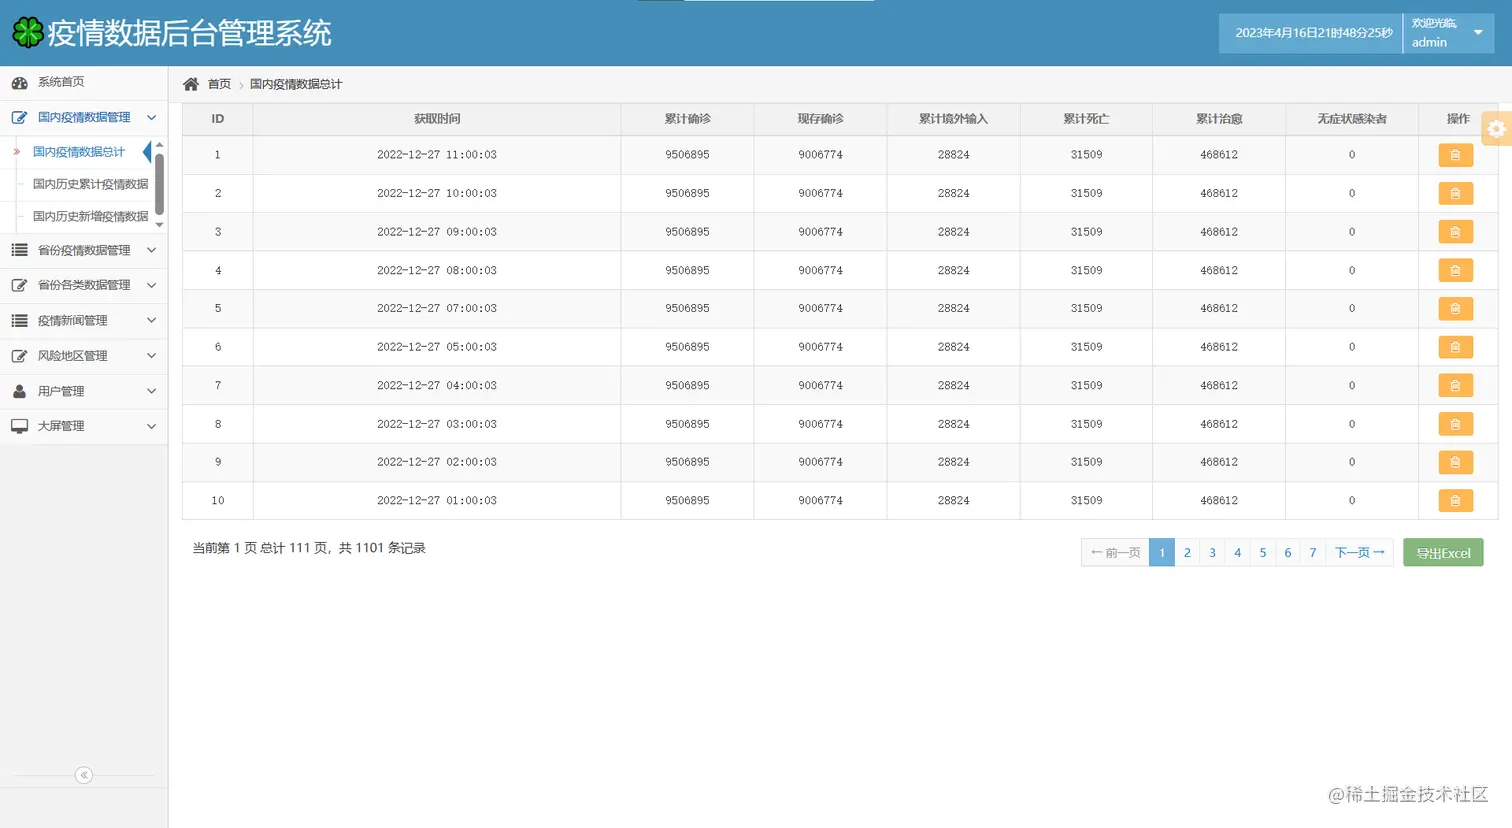
Task: Click the monitor icon for 大屏管理
Action: 19,426
